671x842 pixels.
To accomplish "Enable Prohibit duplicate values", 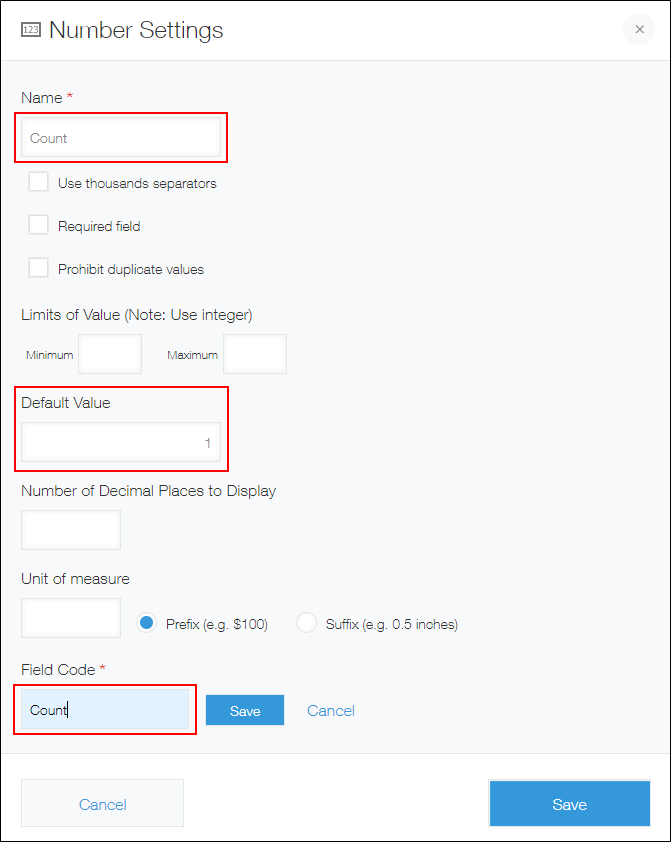I will [x=38, y=267].
